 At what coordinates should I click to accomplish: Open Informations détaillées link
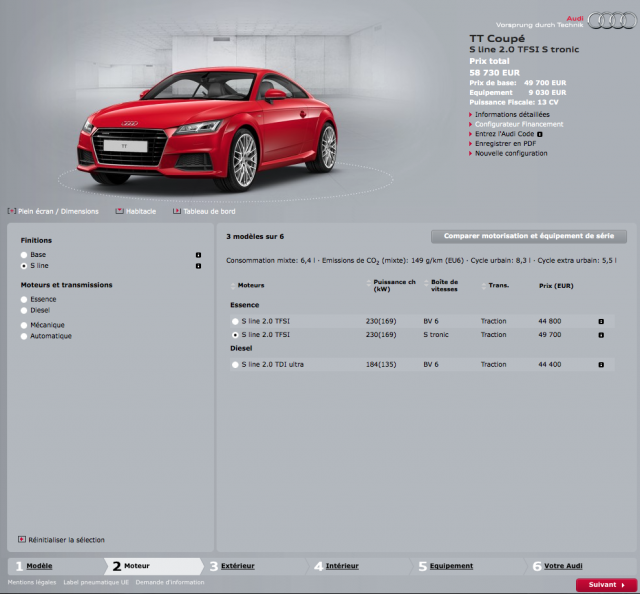512,114
